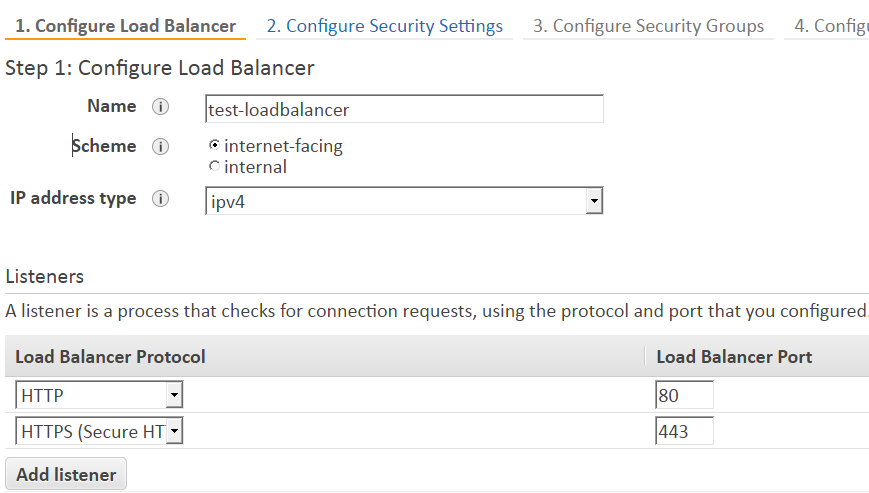Open the IP address type ipv4 dropdown
869x493 pixels.
404,201
